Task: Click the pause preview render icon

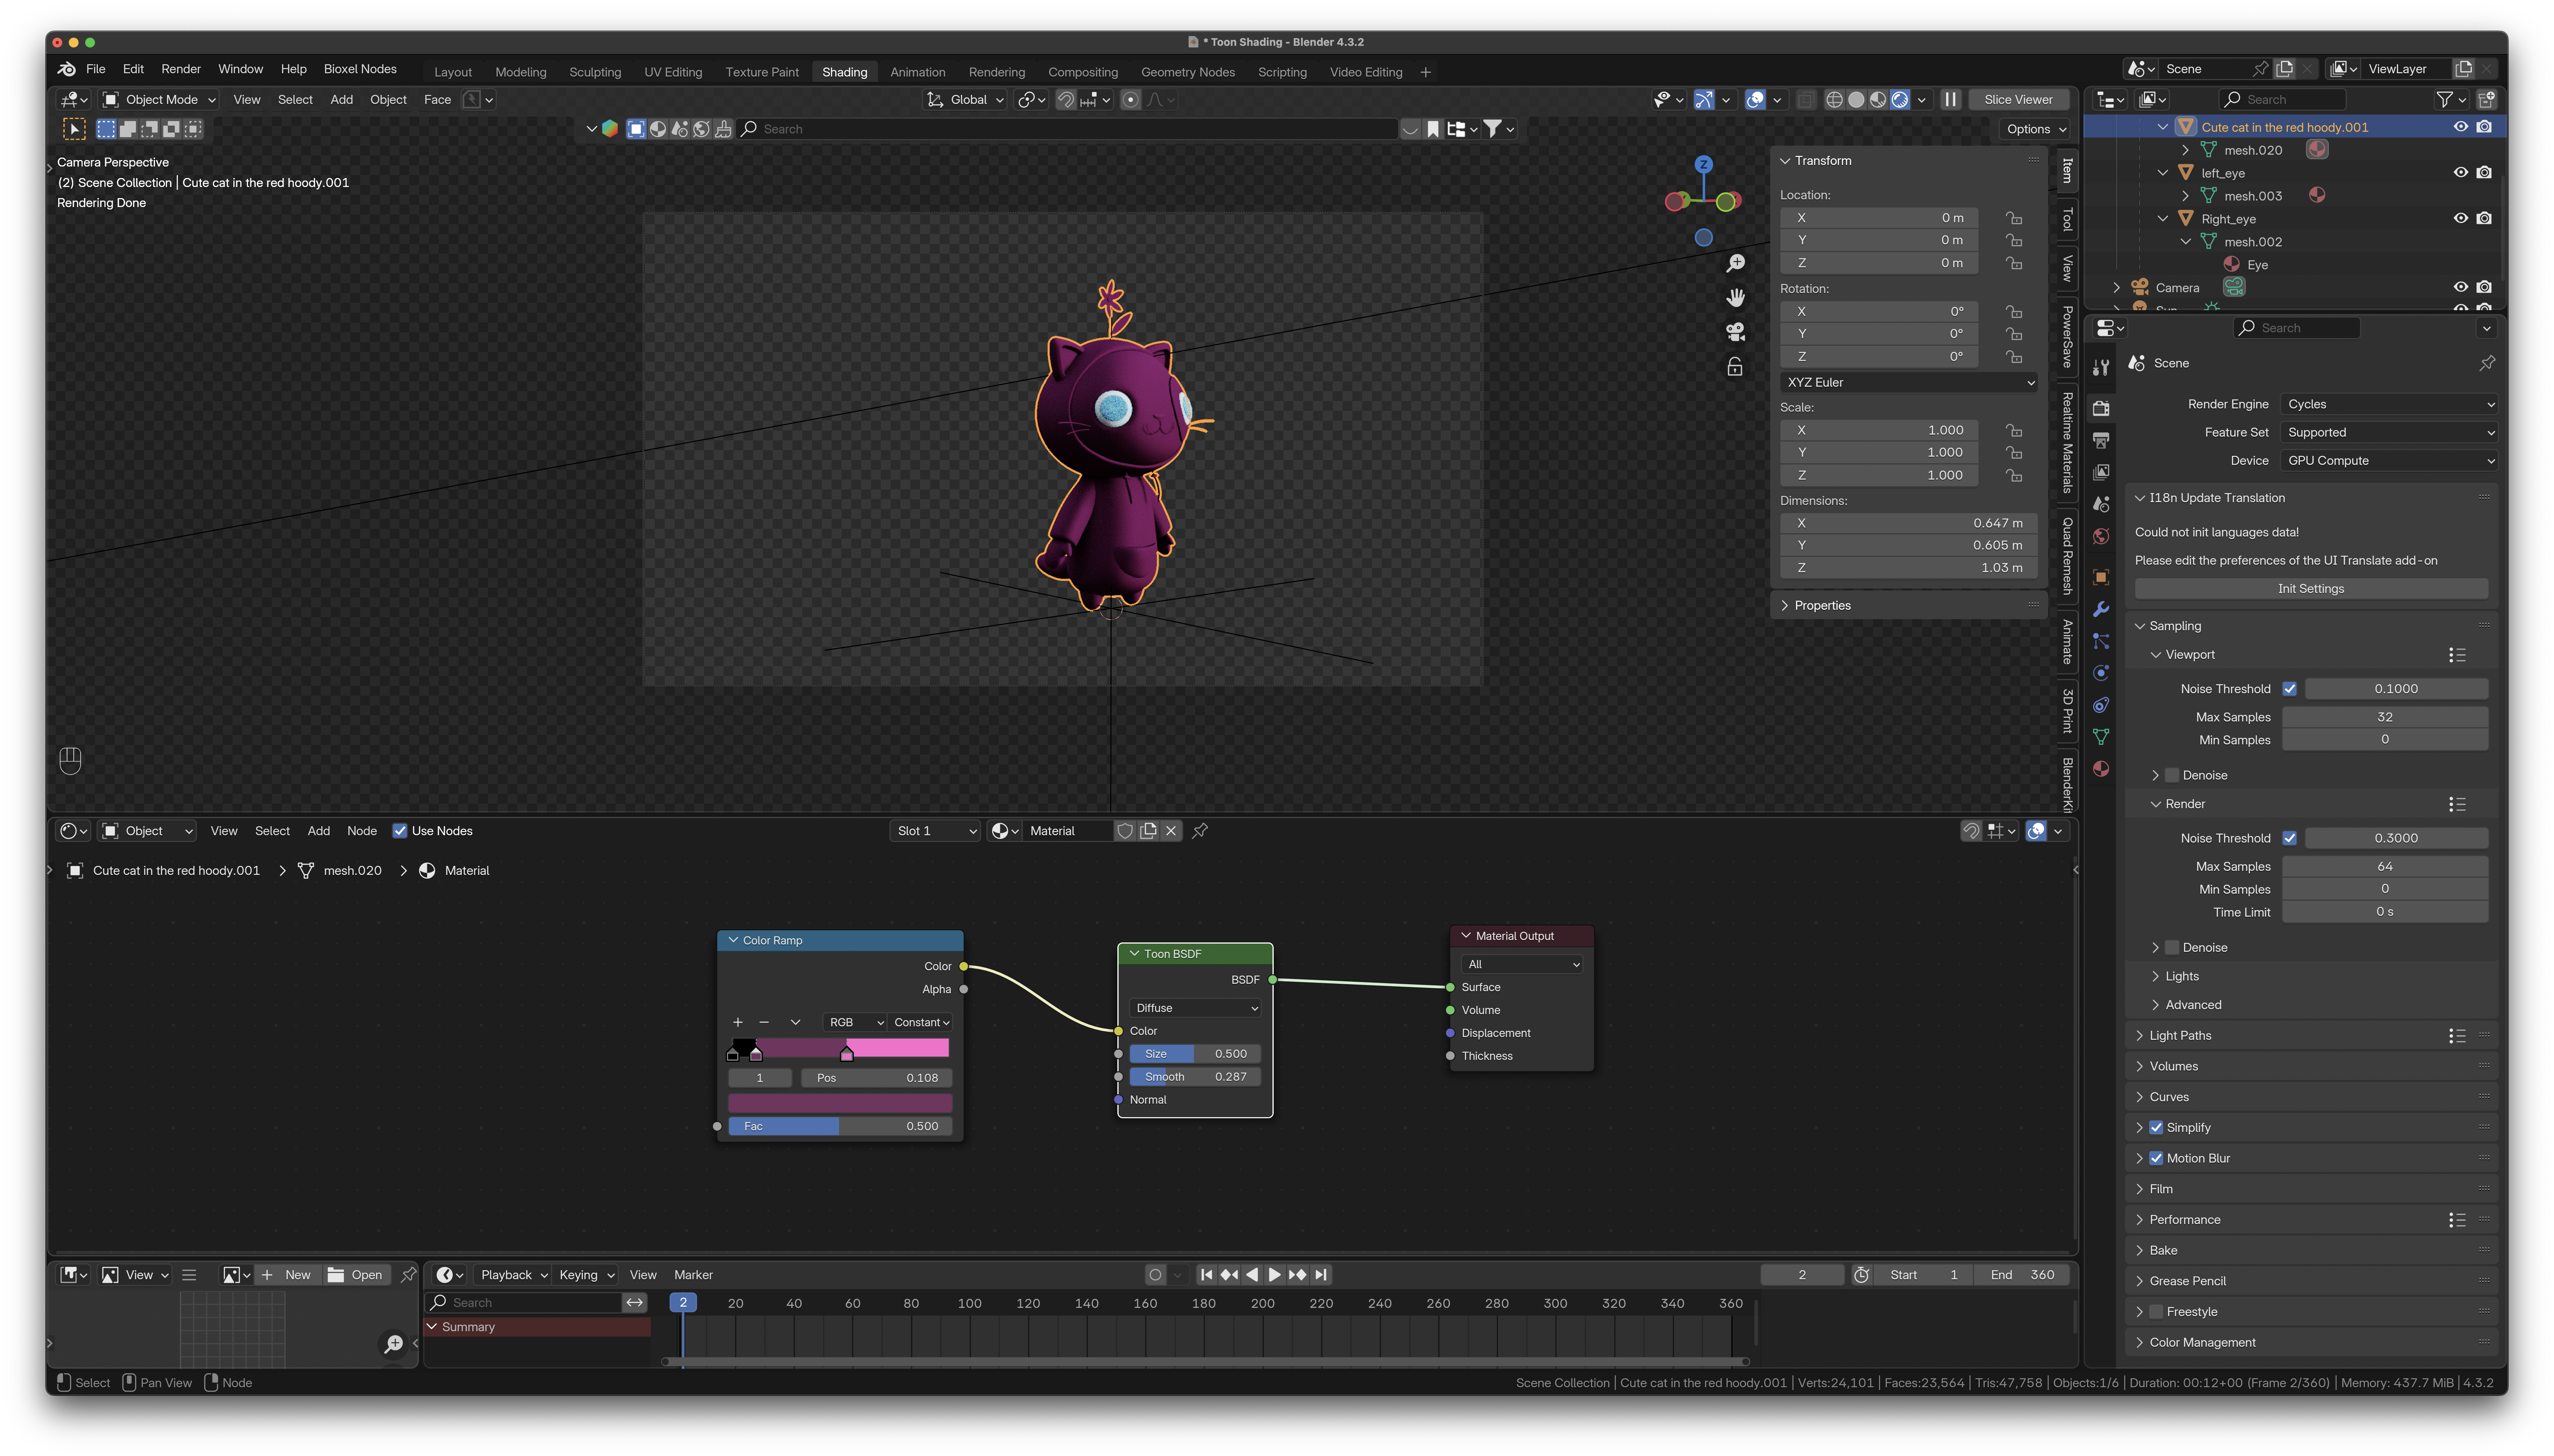Action: tap(1950, 100)
